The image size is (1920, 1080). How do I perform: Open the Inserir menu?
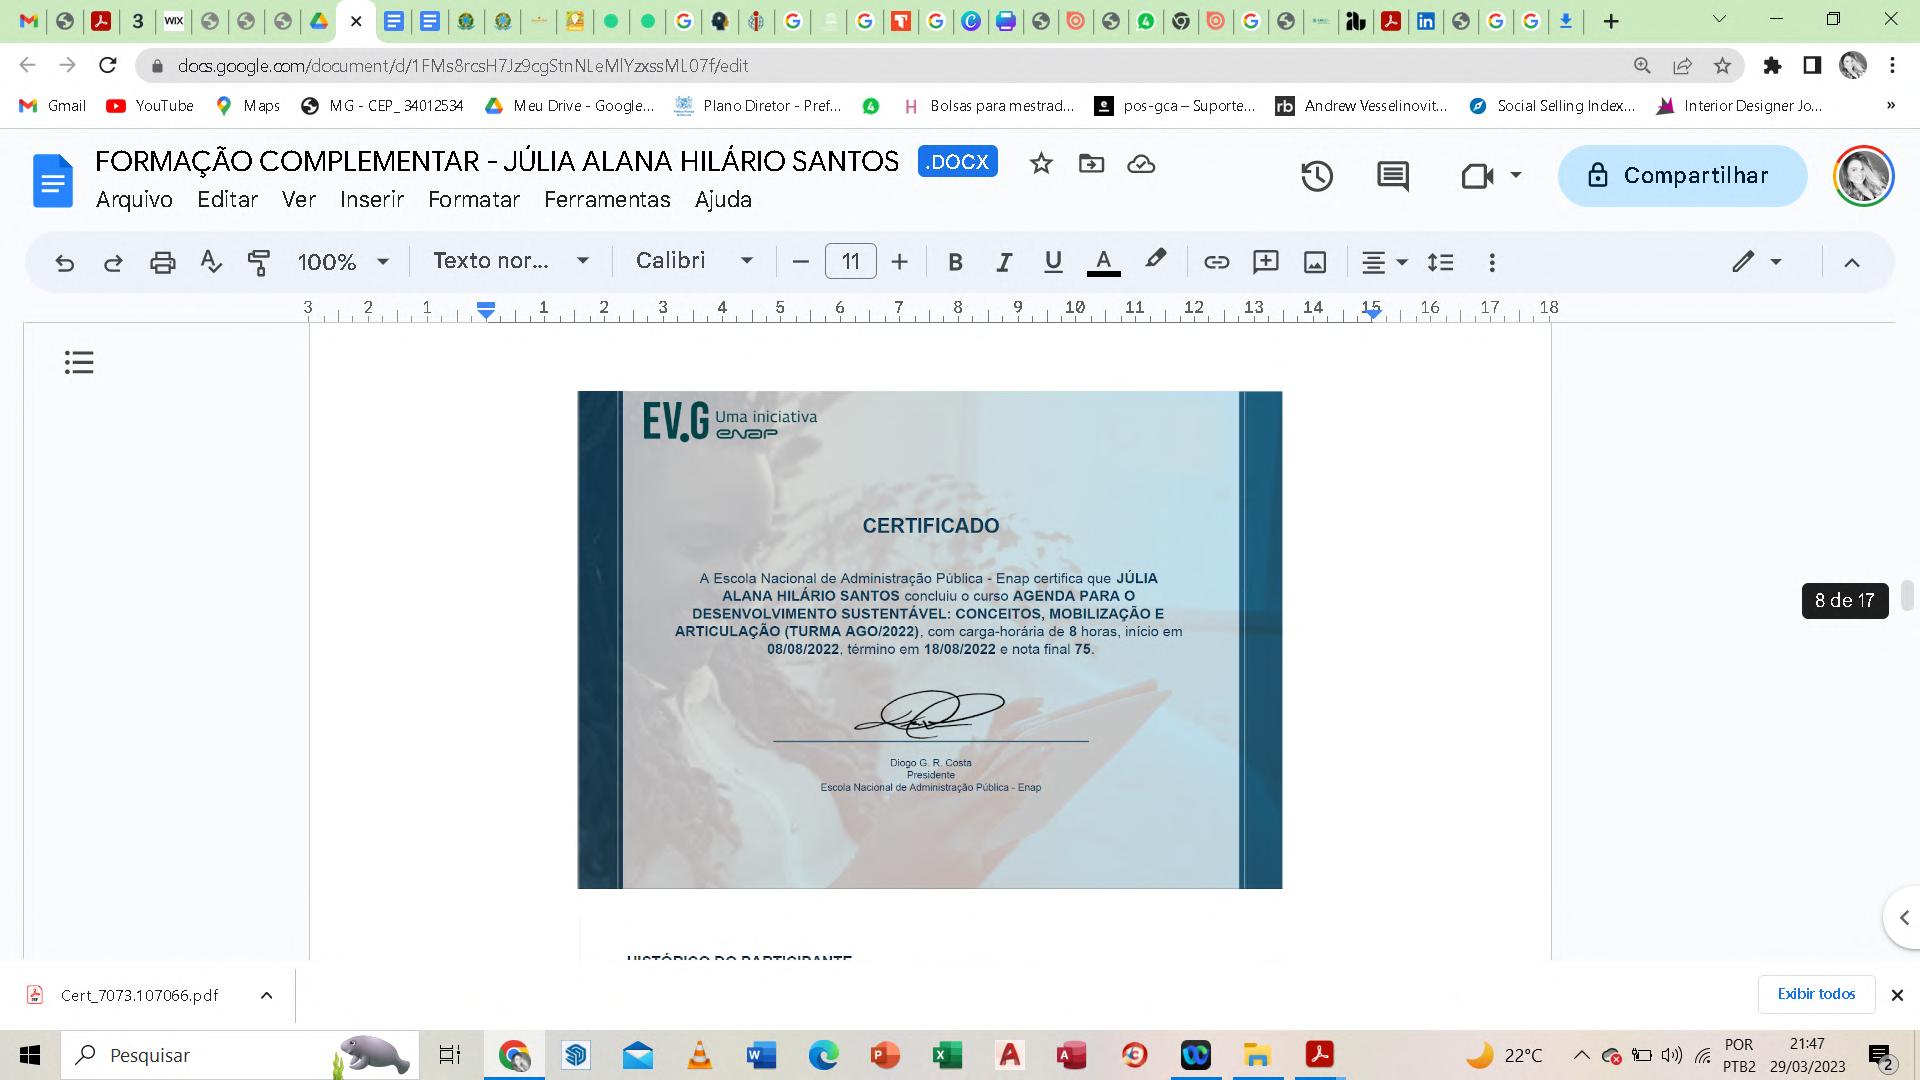click(x=371, y=199)
